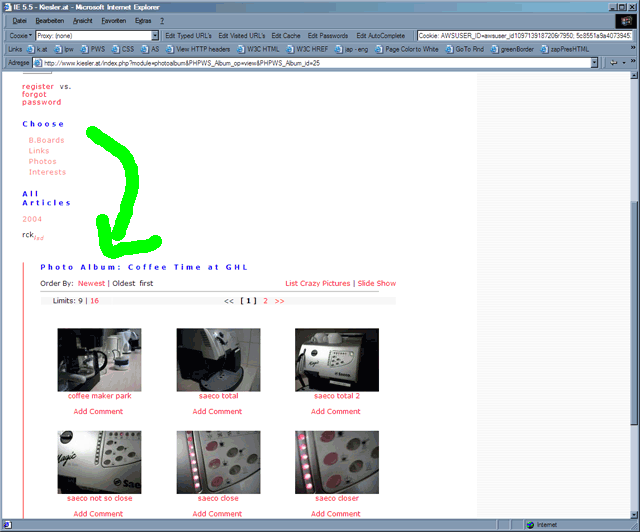The width and height of the screenshot is (640, 532).
Task: Open the address bar history dropdown arrow
Action: pyautogui.click(x=594, y=62)
